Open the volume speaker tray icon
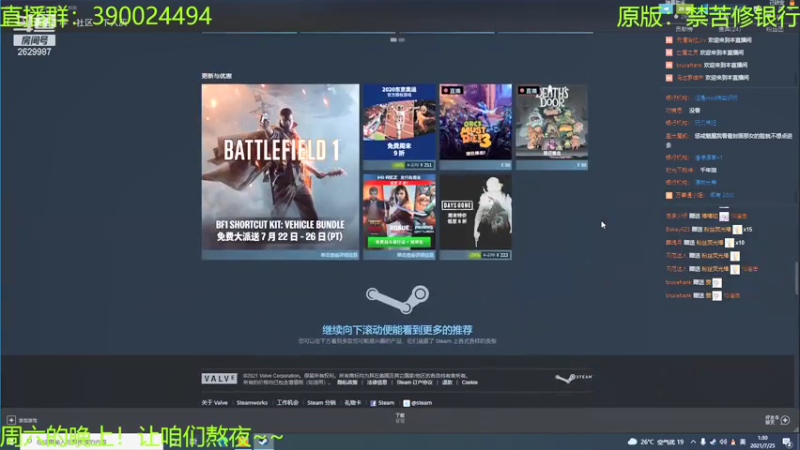This screenshot has width=800, height=450. (x=723, y=442)
